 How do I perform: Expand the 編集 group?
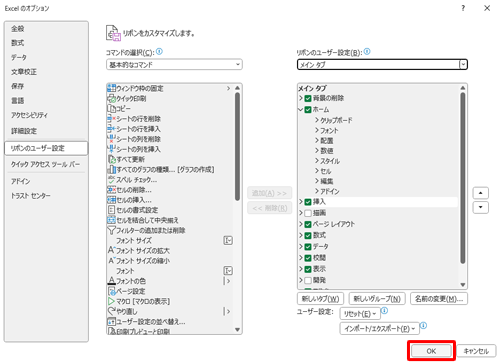pos(317,181)
